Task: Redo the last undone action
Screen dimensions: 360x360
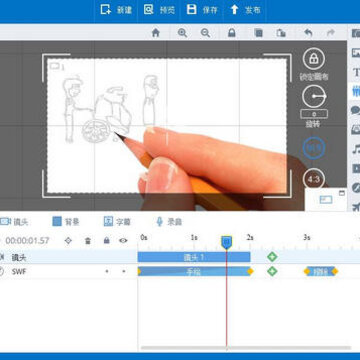Action: [331, 33]
